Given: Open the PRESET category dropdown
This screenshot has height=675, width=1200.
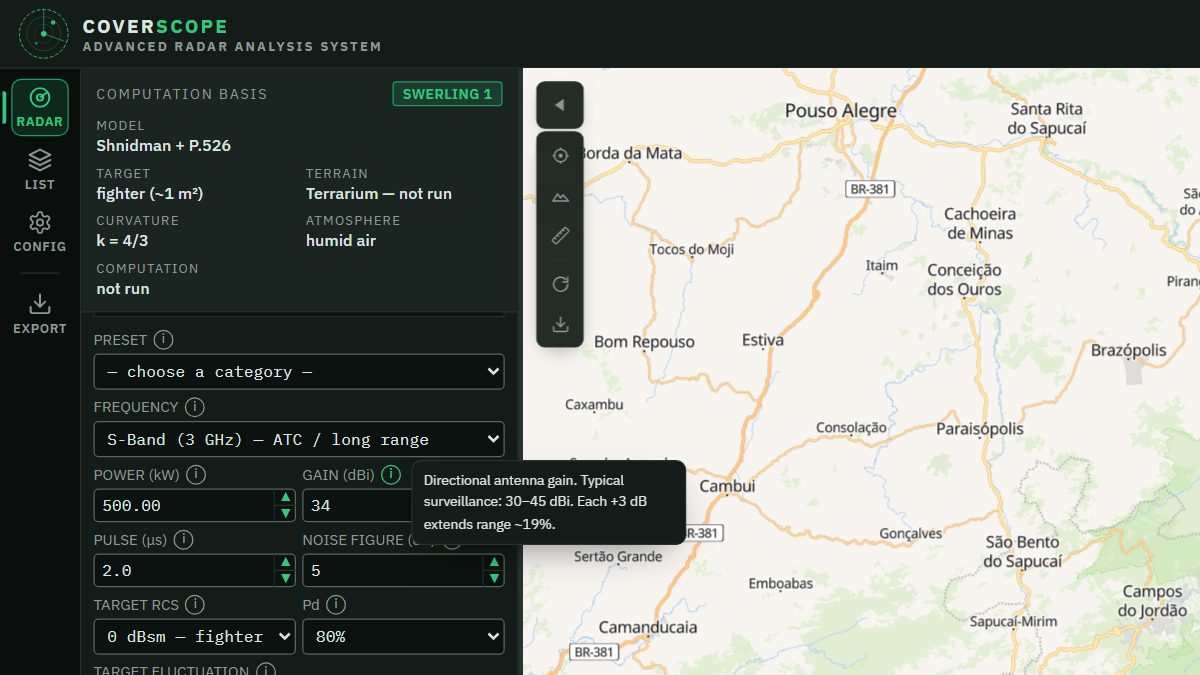Looking at the screenshot, I should (x=299, y=372).
